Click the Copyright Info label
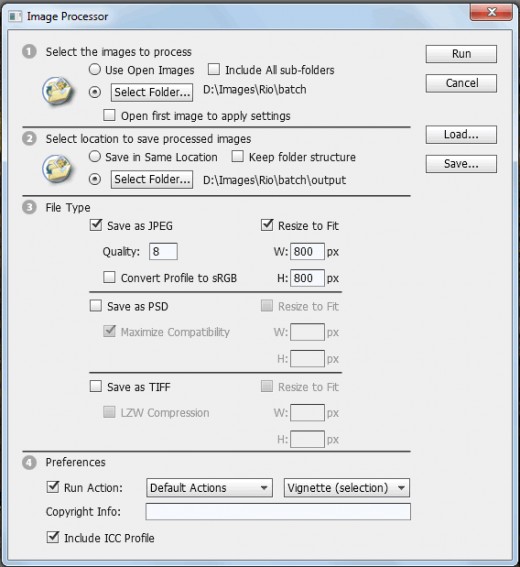 pyautogui.click(x=83, y=512)
